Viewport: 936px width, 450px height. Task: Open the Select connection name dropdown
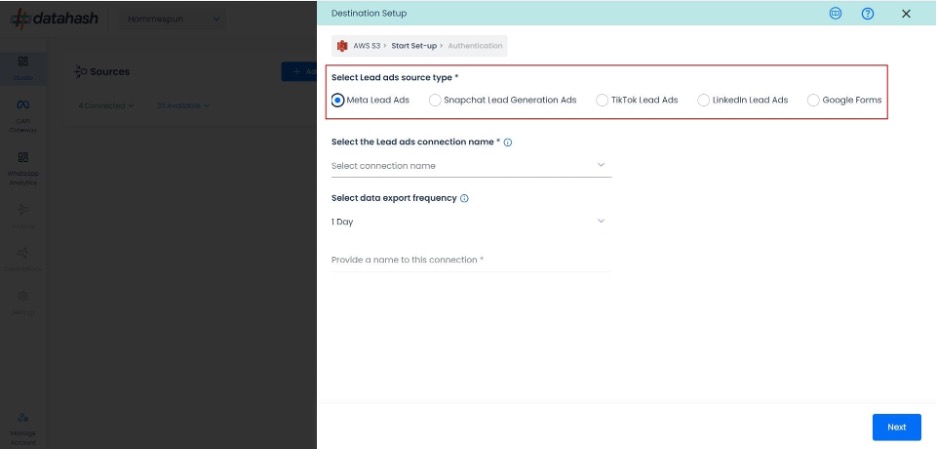point(471,166)
